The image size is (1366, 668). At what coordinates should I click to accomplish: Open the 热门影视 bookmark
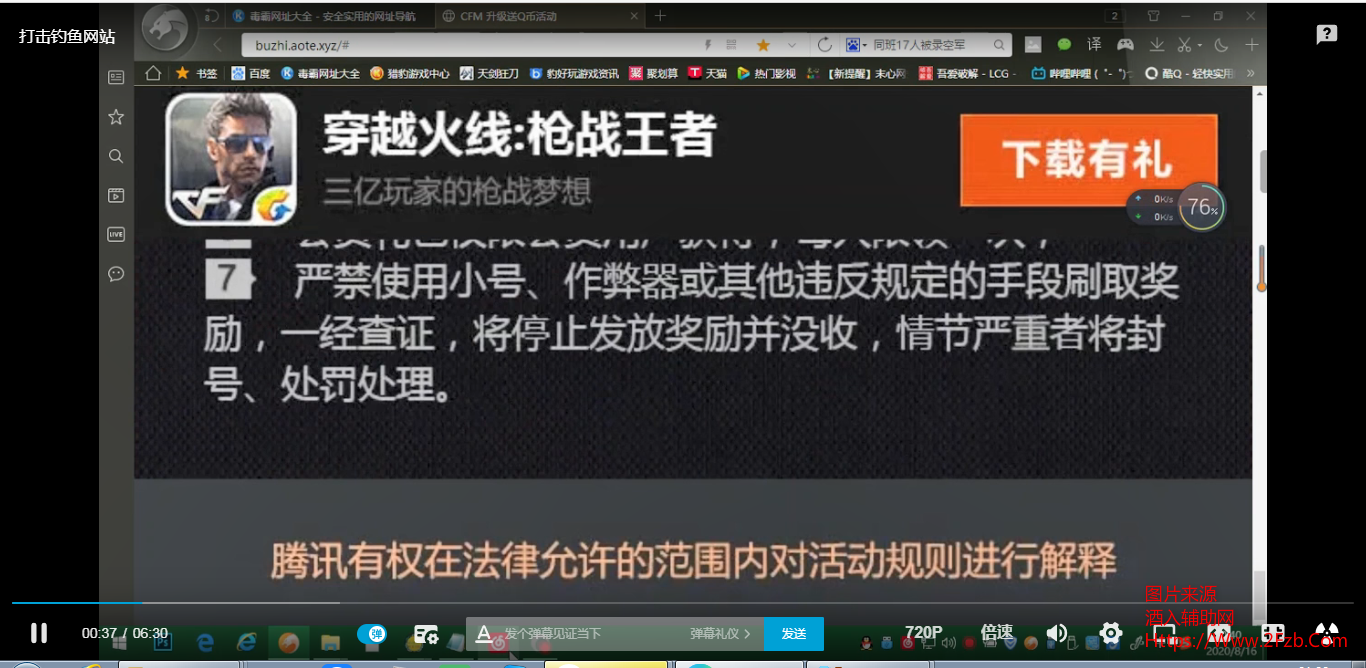767,73
